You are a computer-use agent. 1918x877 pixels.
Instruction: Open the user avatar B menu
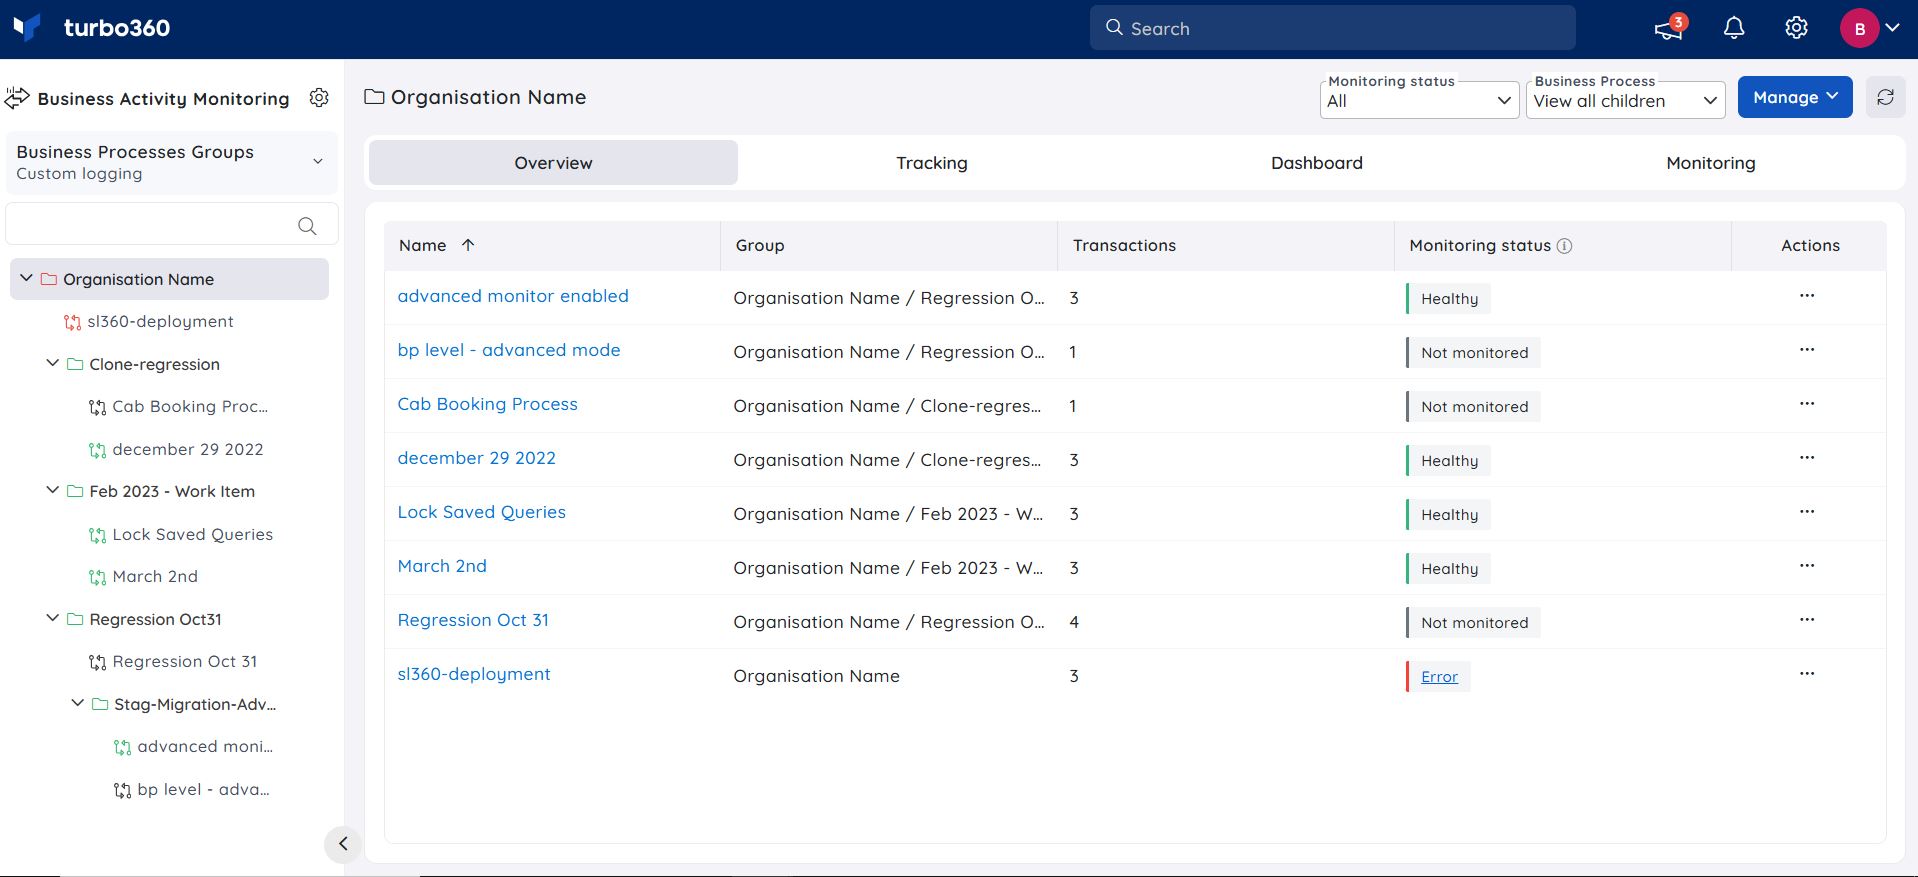pyautogui.click(x=1859, y=28)
